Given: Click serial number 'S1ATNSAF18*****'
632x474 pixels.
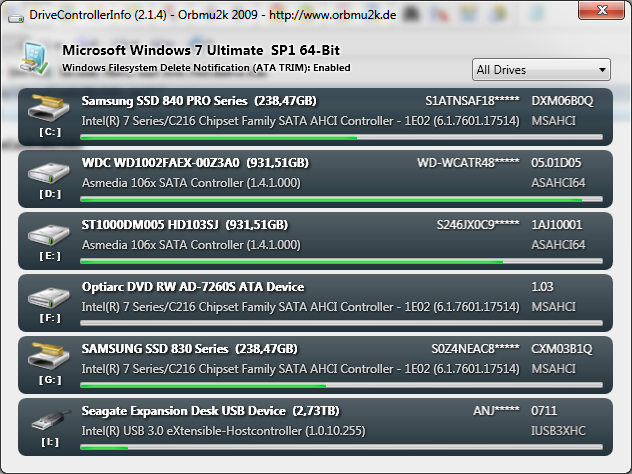Looking at the screenshot, I should click(472, 101).
